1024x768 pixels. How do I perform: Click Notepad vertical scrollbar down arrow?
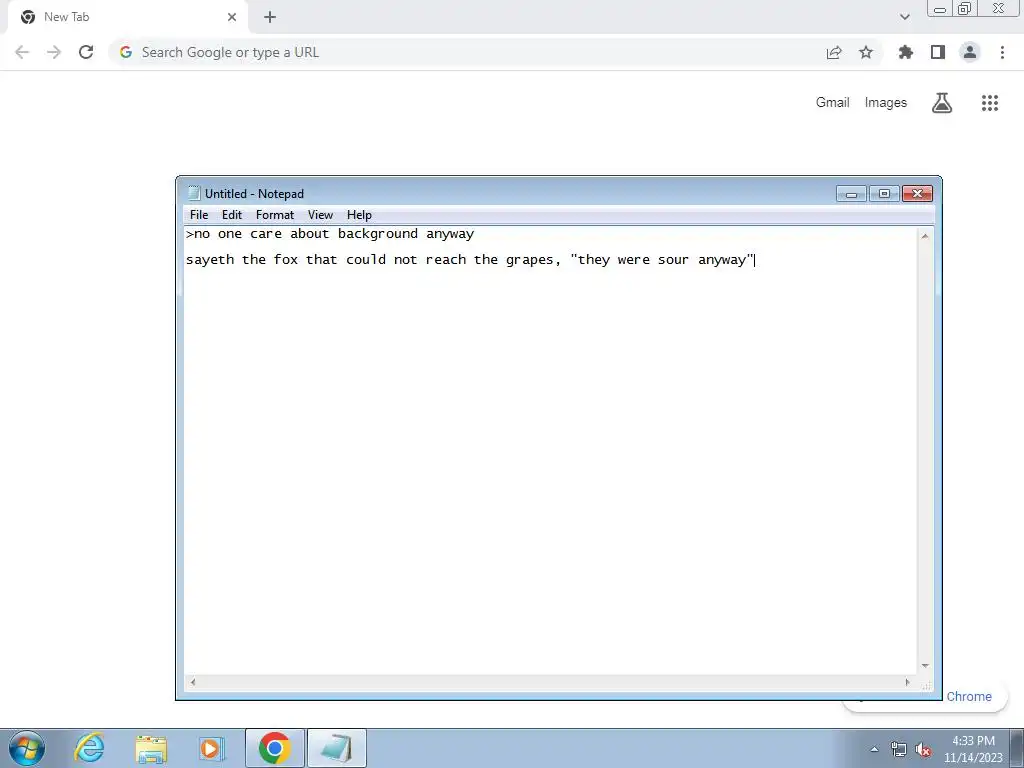(x=925, y=666)
